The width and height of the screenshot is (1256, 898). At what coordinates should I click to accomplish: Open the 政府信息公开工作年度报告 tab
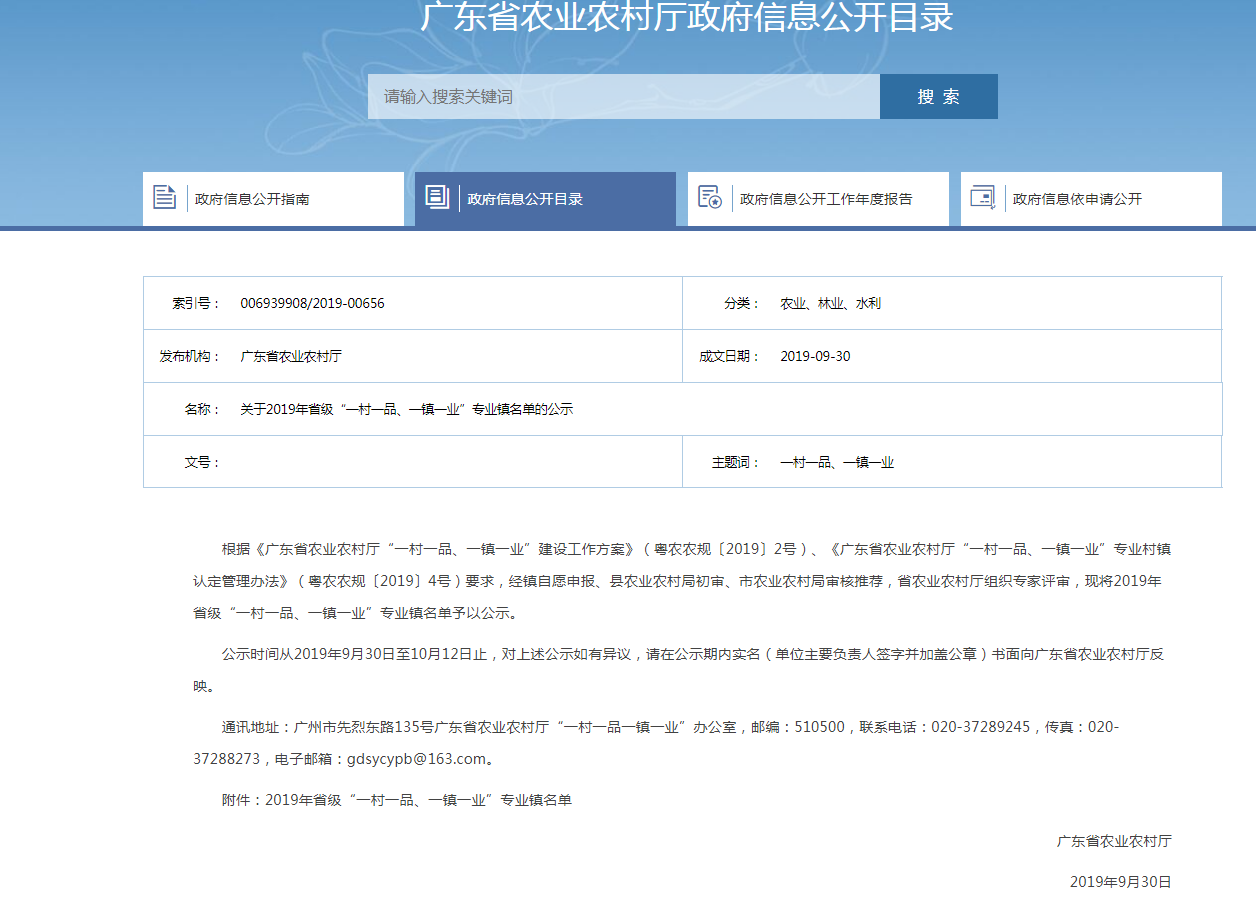point(818,199)
